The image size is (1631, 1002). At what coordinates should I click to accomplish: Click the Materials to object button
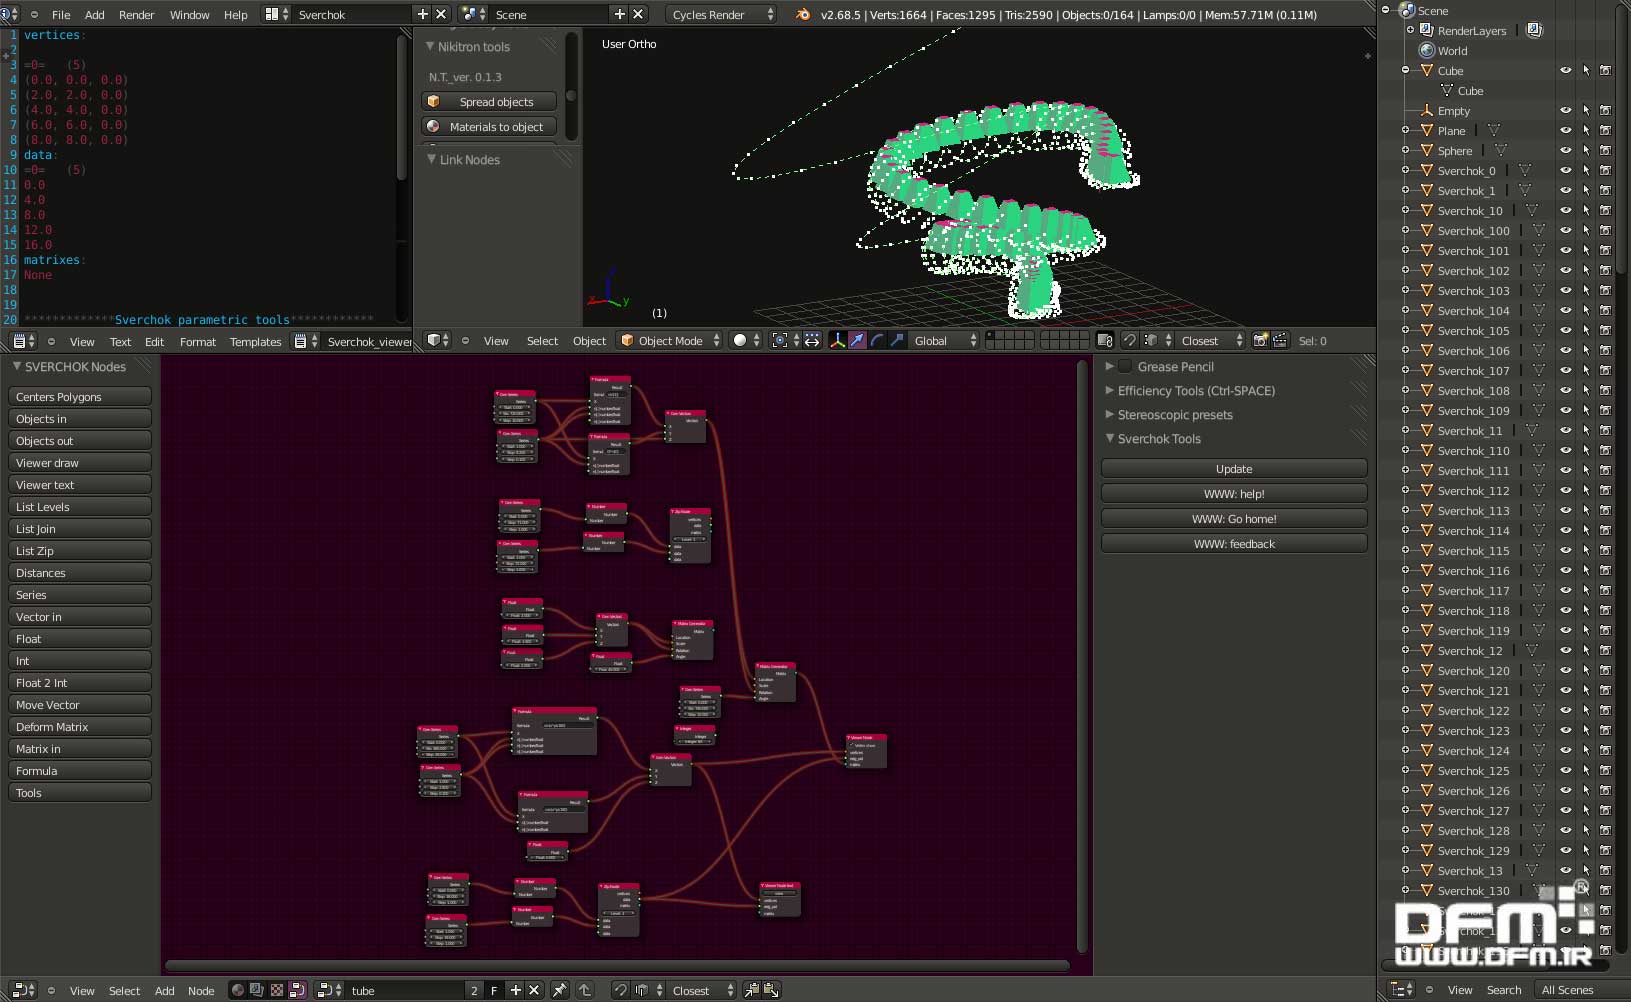pyautogui.click(x=489, y=126)
